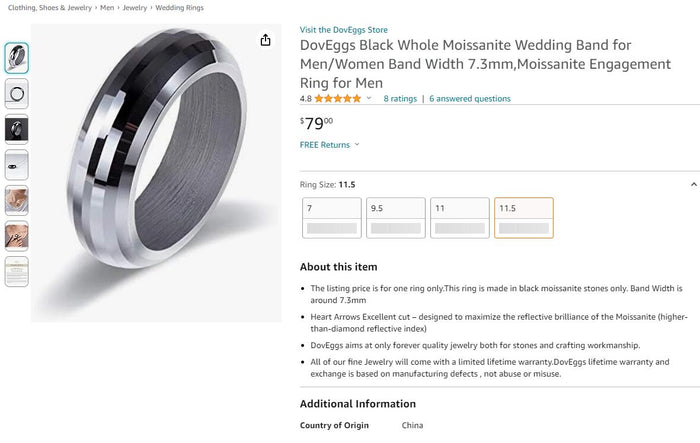Choose ring size 7
700x443 pixels.
pos(332,218)
